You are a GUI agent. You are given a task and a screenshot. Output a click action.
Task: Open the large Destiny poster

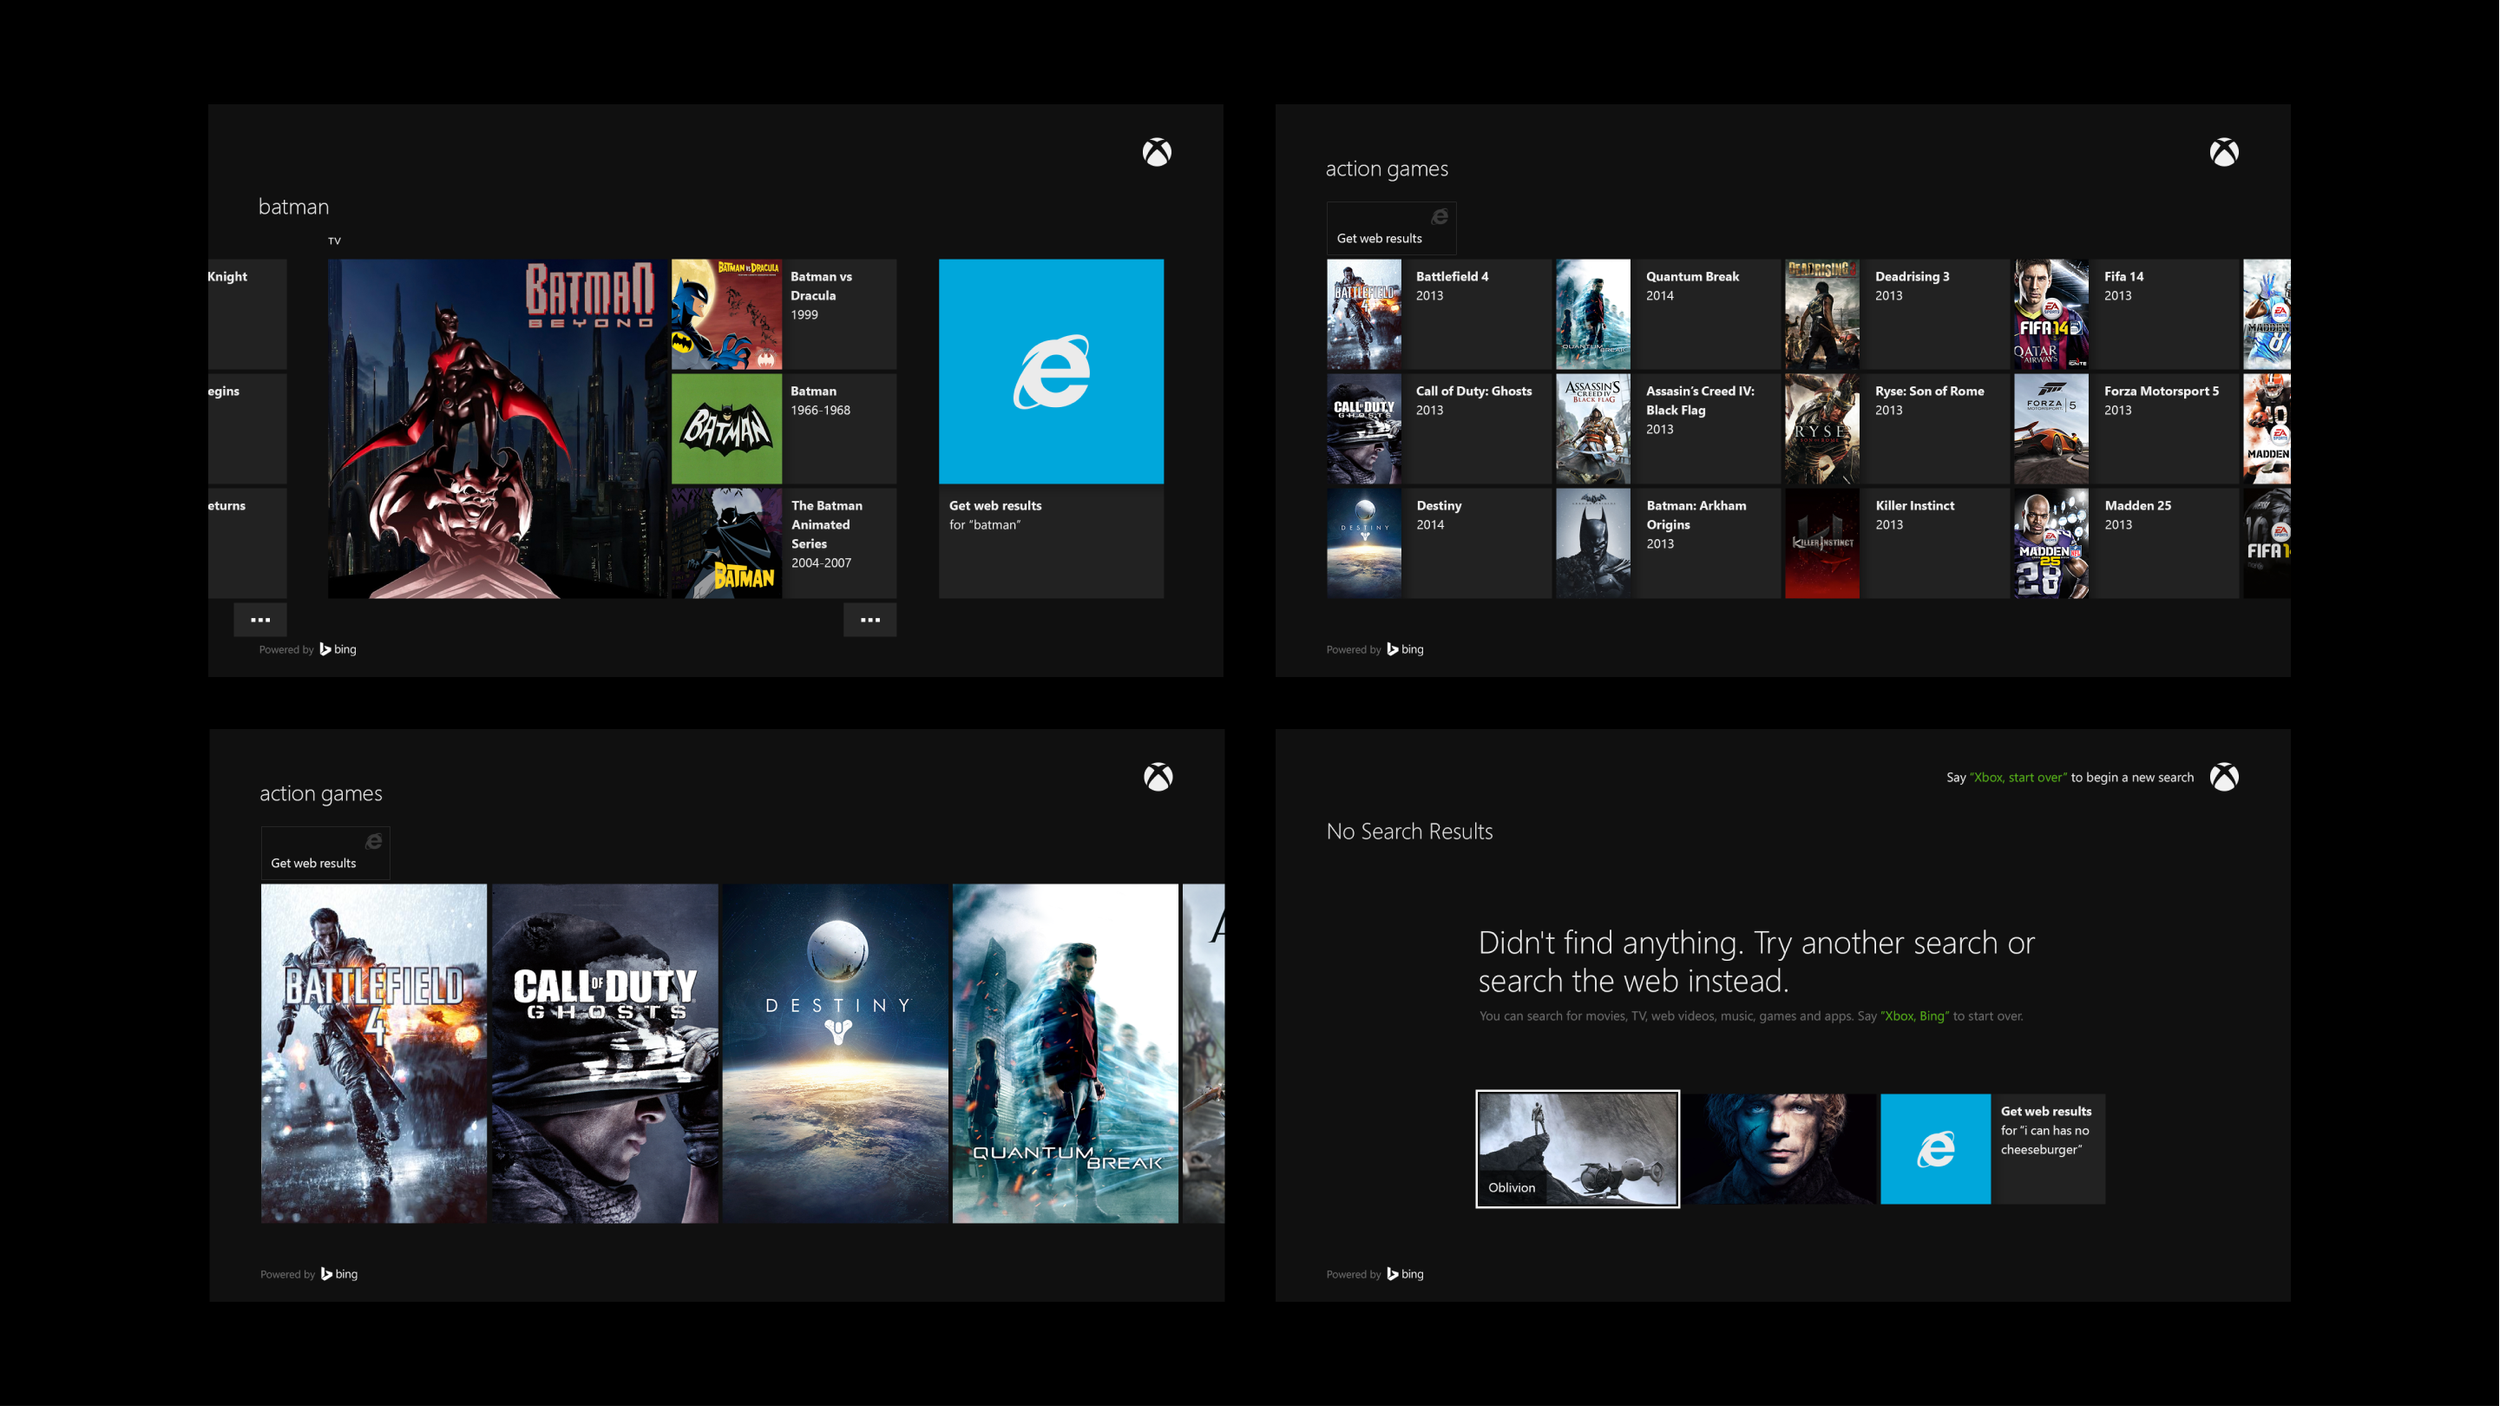pos(835,1052)
